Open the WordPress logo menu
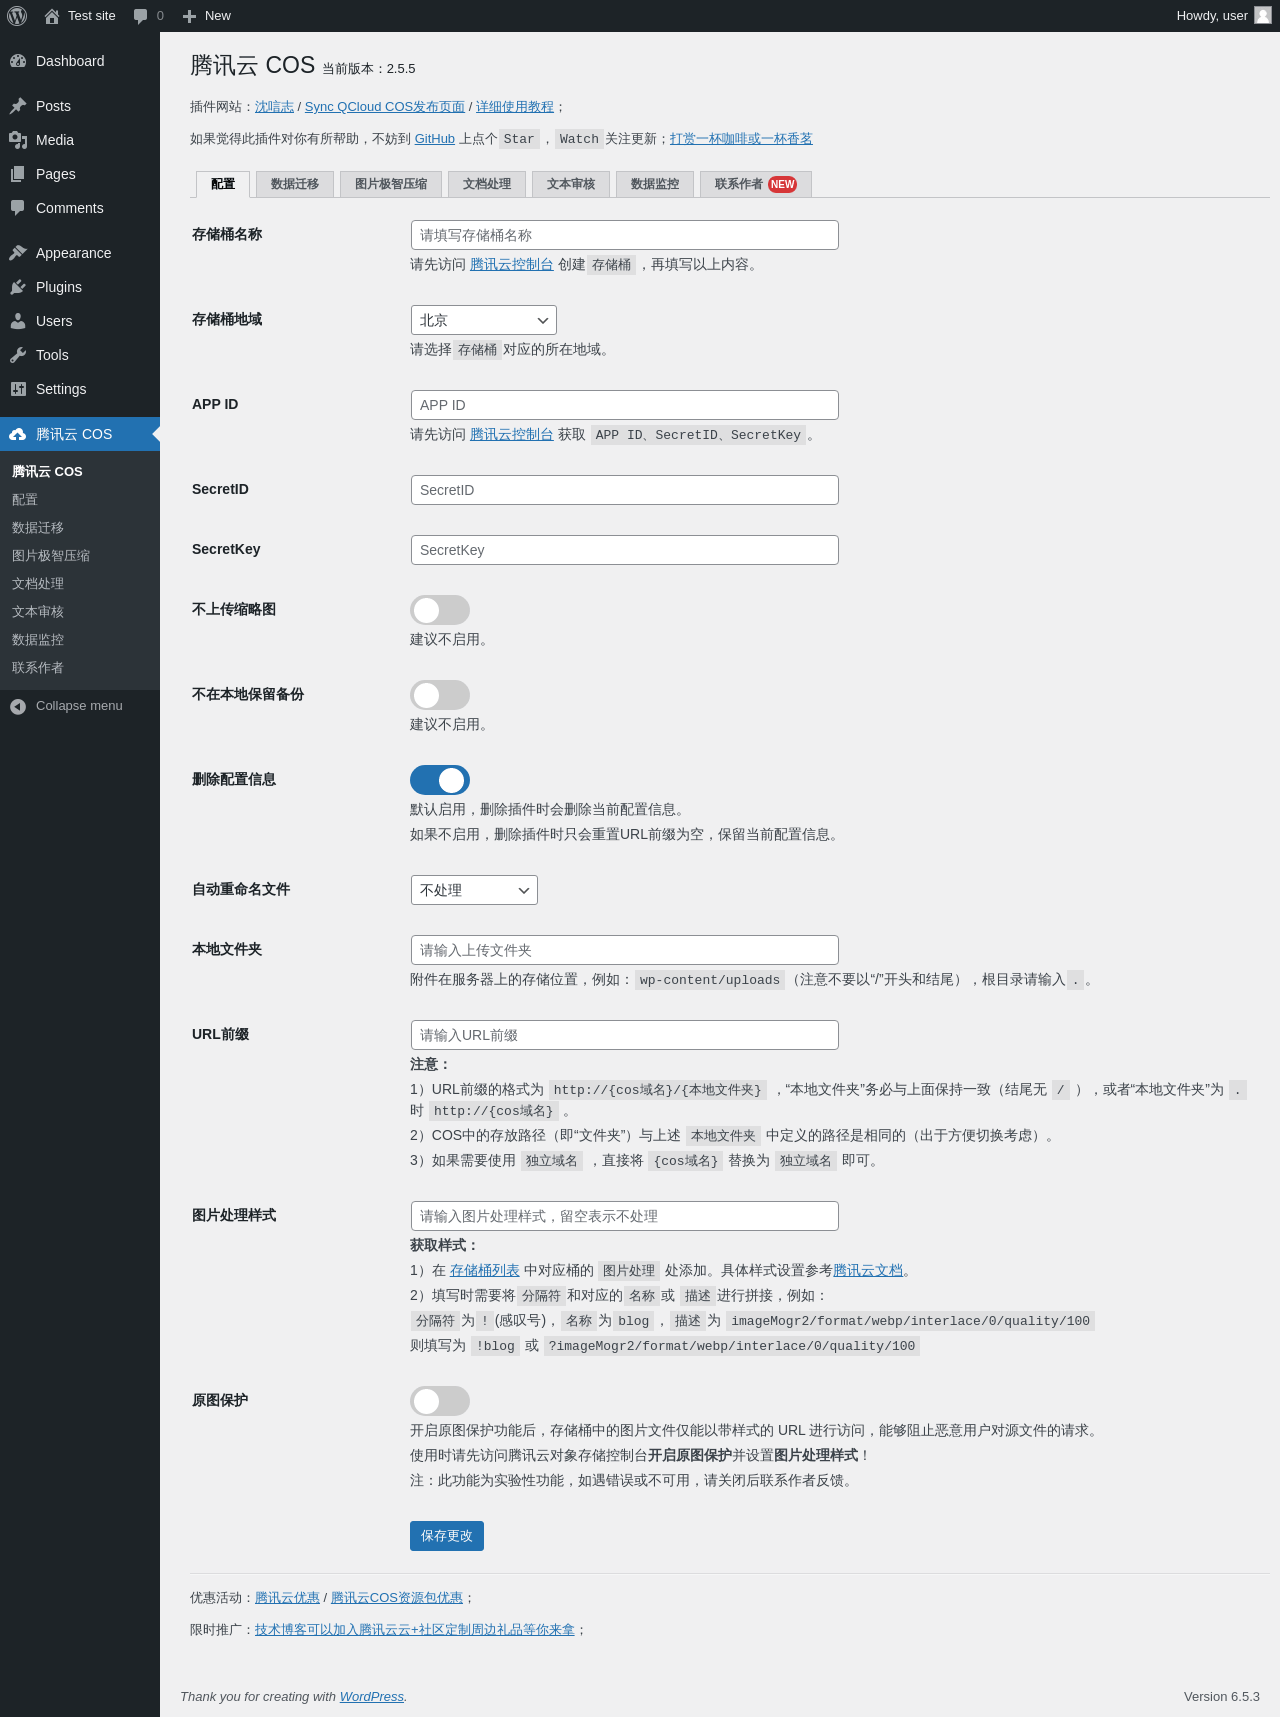The width and height of the screenshot is (1280, 1717). (17, 16)
